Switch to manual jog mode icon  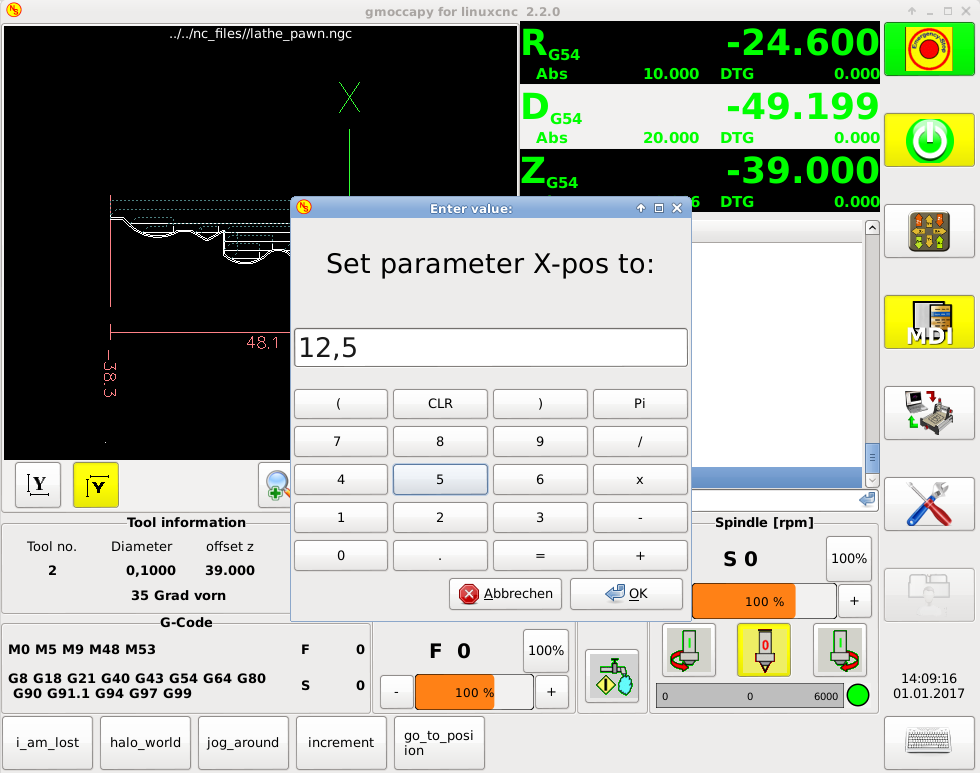pyautogui.click(x=929, y=231)
